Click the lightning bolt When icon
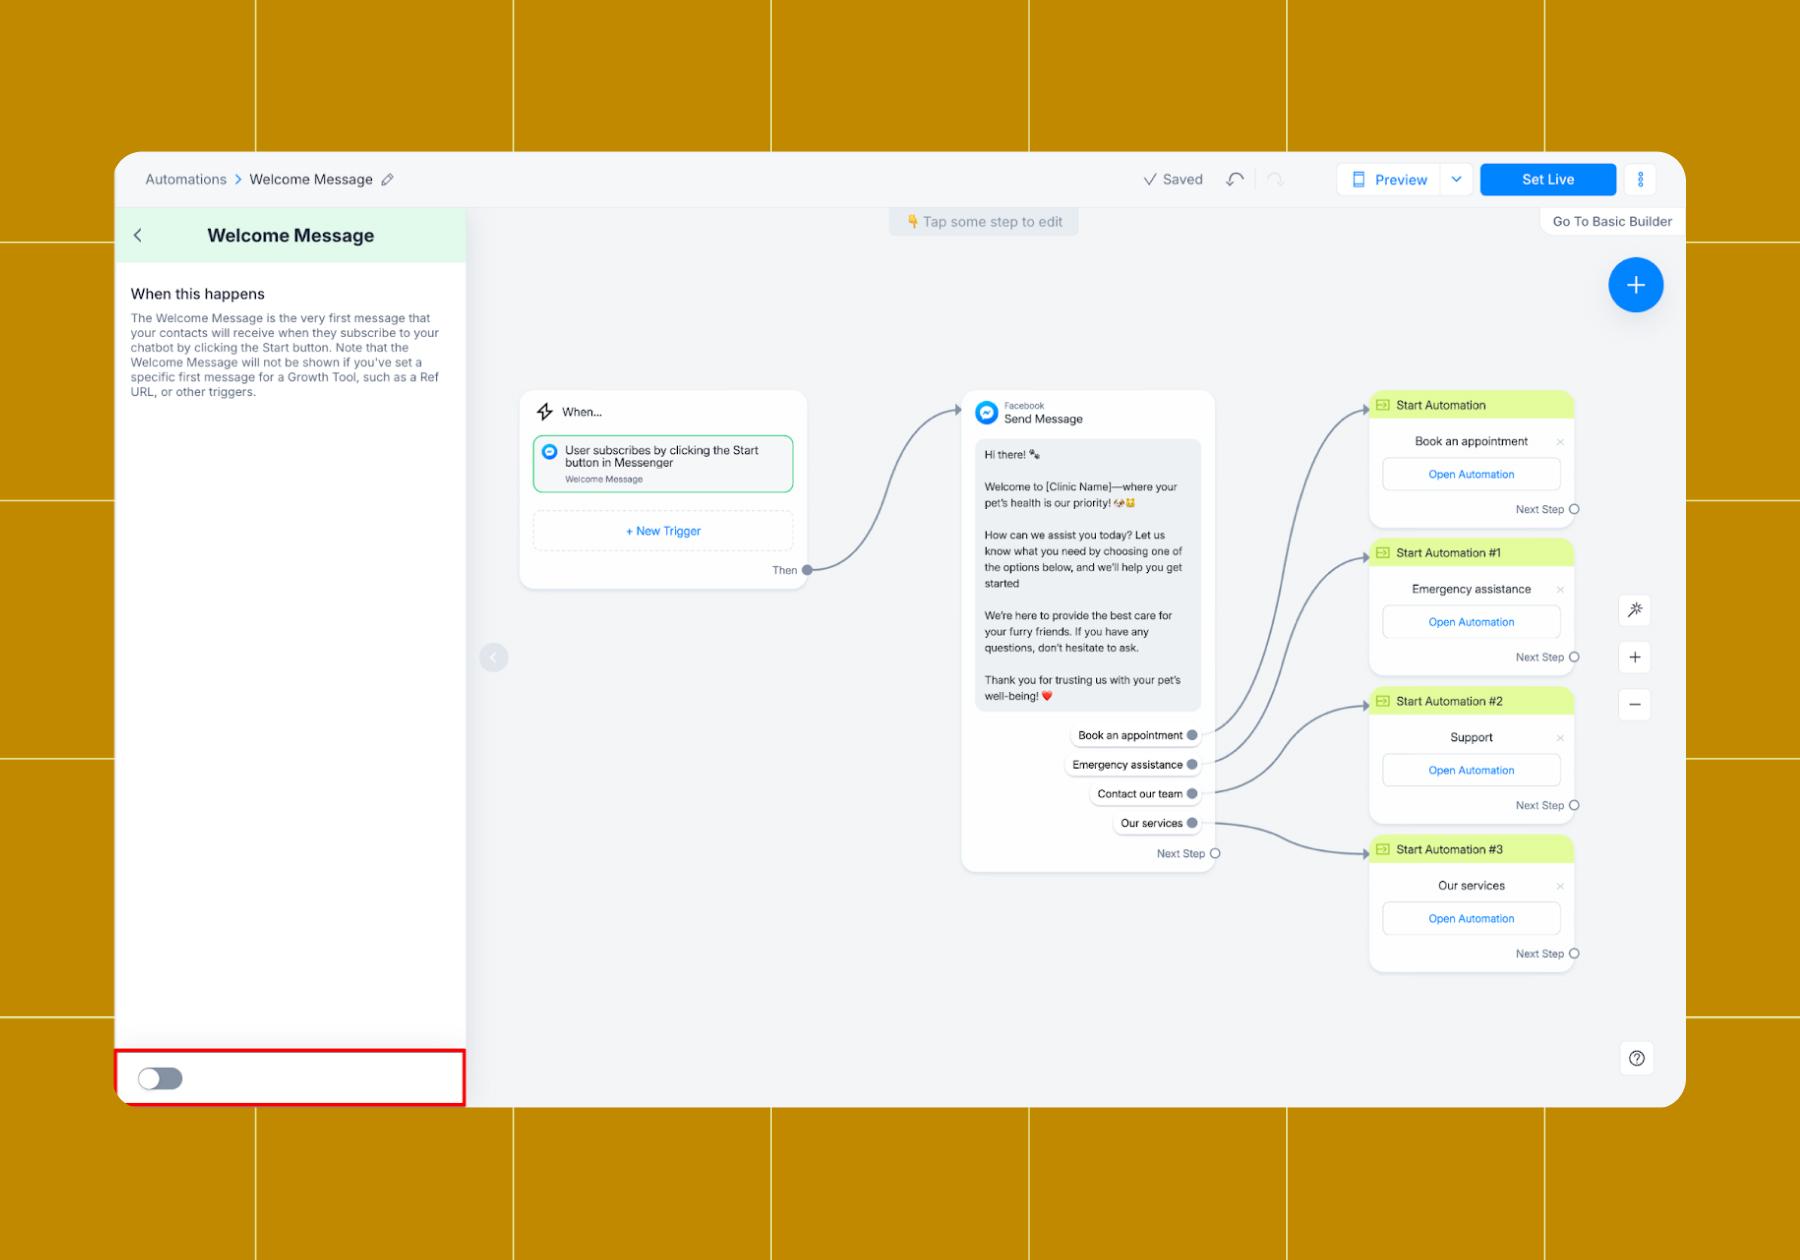Screen dimensions: 1800x1260 [x=545, y=411]
